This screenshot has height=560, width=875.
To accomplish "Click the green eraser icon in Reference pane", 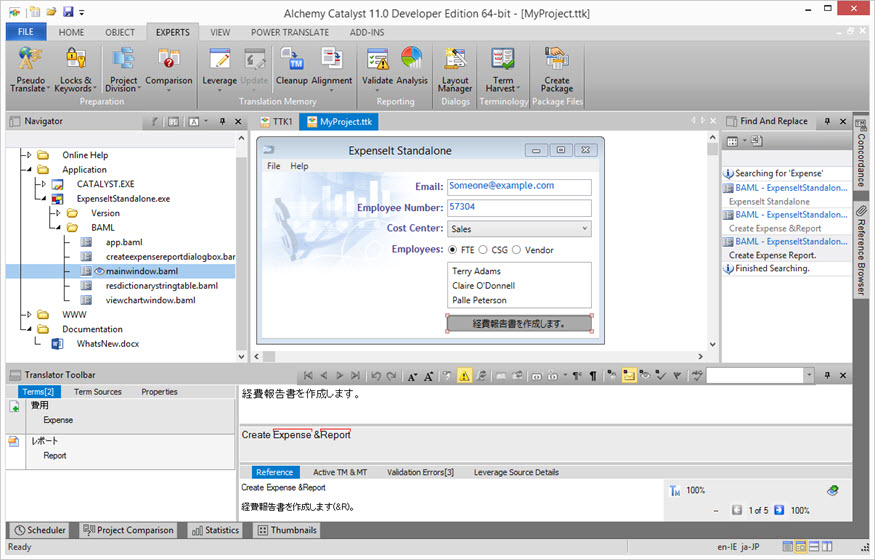I will pos(833,490).
